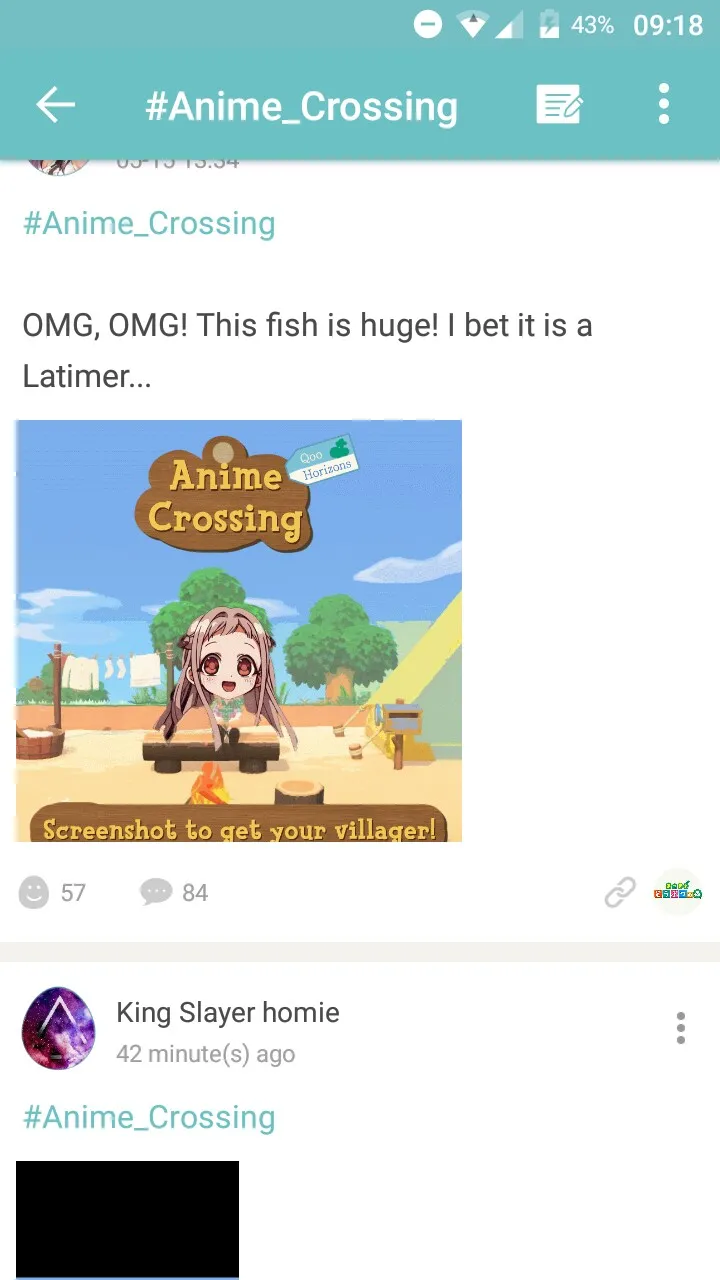The image size is (720, 1280).
Task: Copy the post link with the chain icon
Action: (620, 892)
